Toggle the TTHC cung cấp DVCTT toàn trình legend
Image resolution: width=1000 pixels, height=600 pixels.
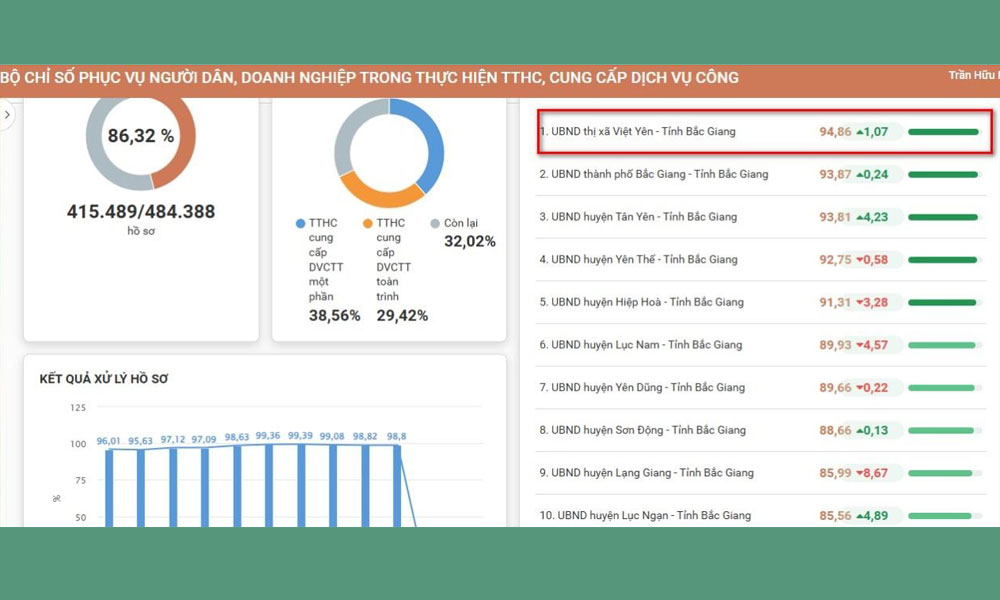(x=391, y=260)
